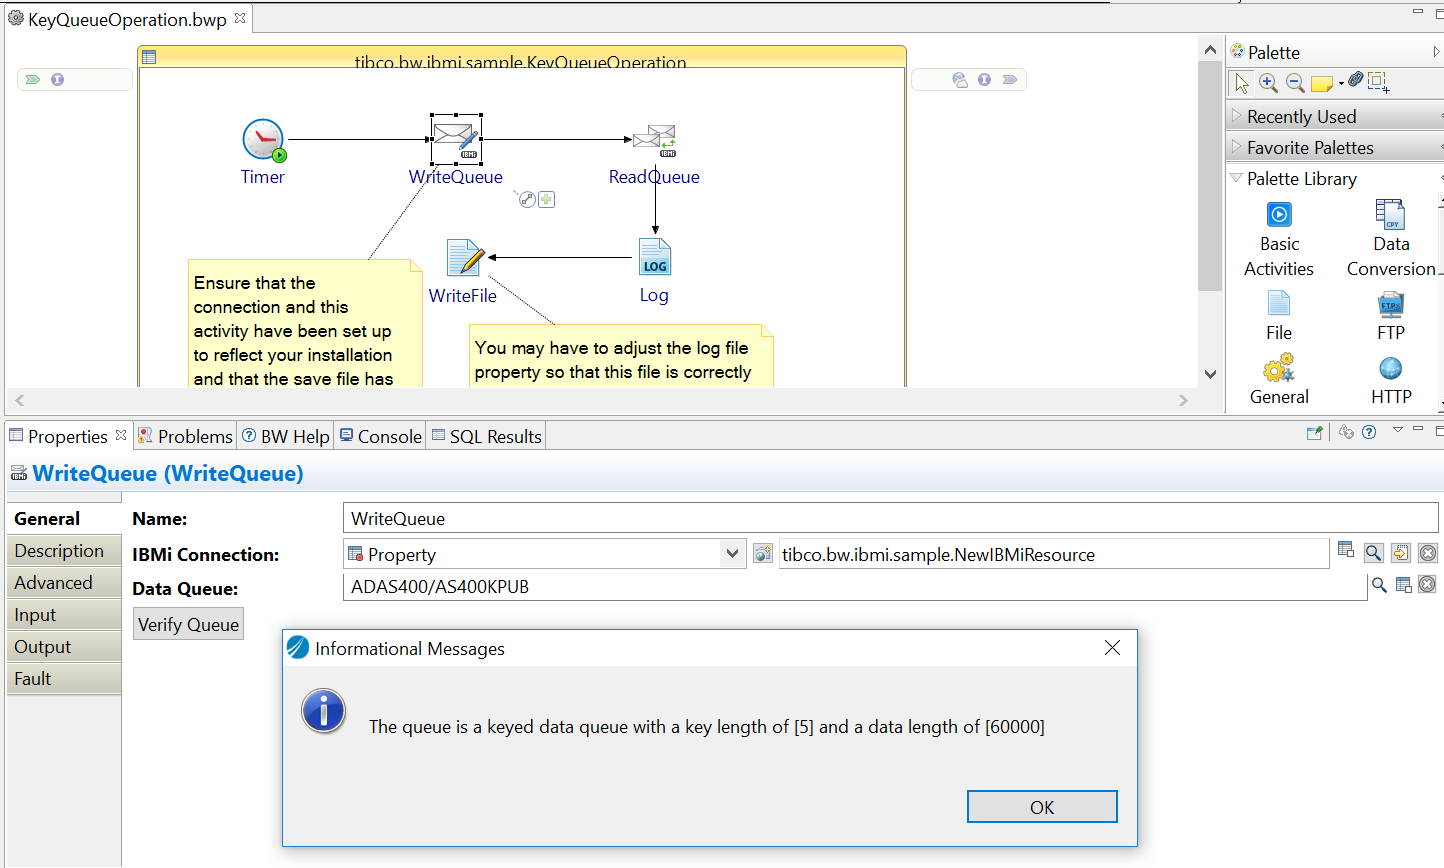Open the Data Conversion palette
Viewport: 1444px width, 868px height.
[x=1391, y=240]
